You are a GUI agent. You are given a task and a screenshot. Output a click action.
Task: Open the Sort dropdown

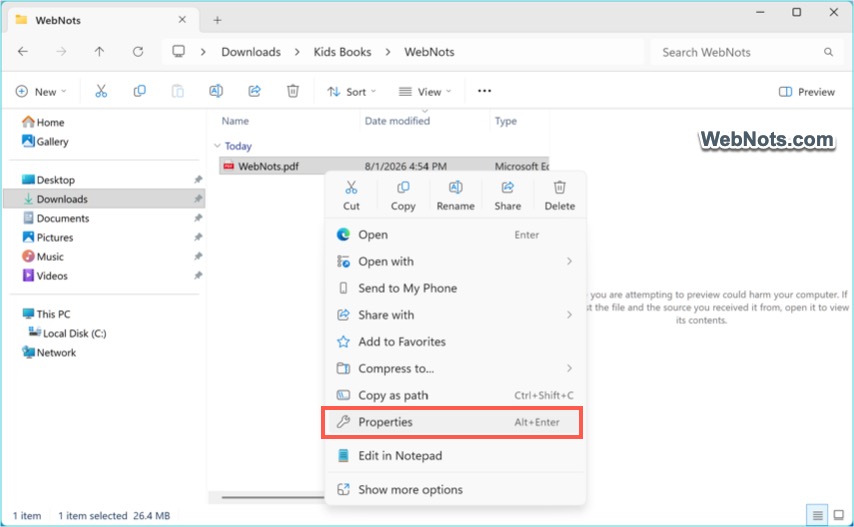[x=351, y=91]
